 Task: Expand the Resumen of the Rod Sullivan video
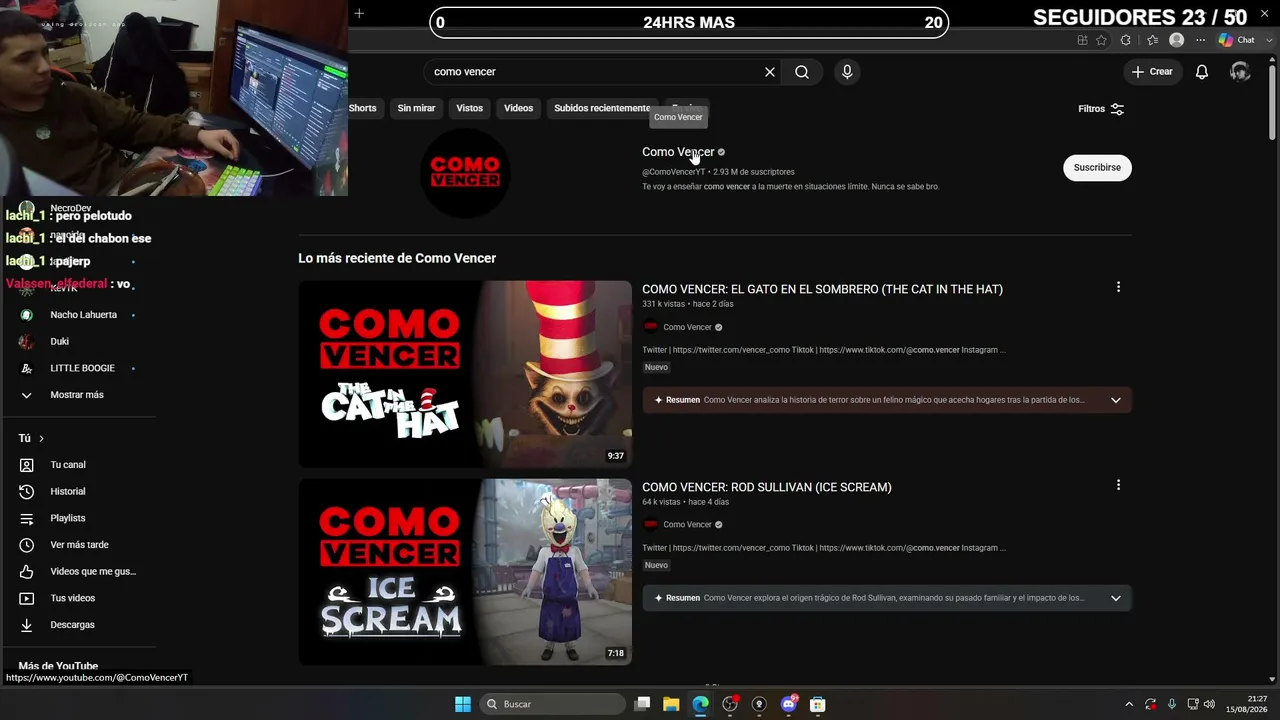pos(1116,598)
